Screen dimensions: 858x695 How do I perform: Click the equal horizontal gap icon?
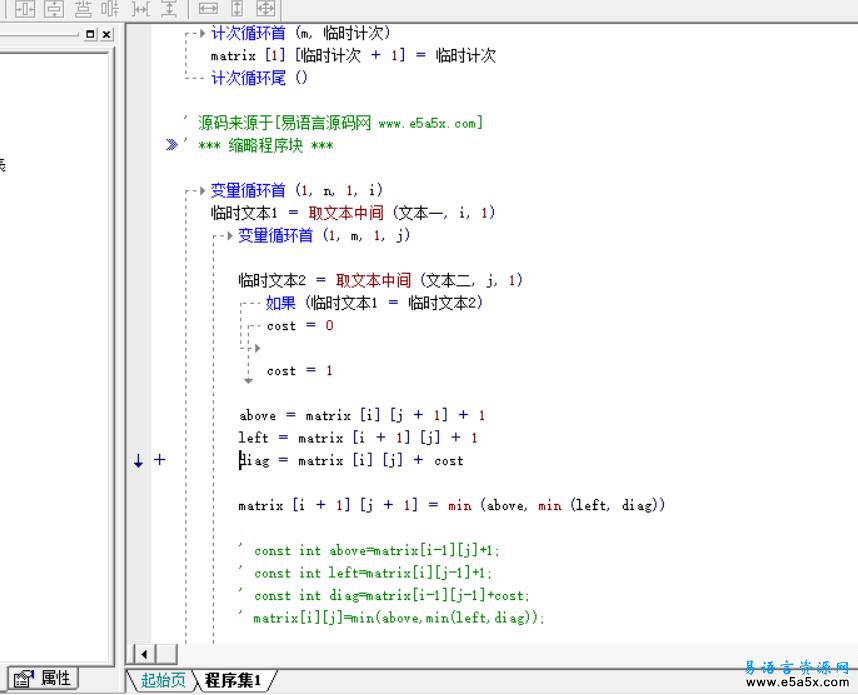coord(141,8)
